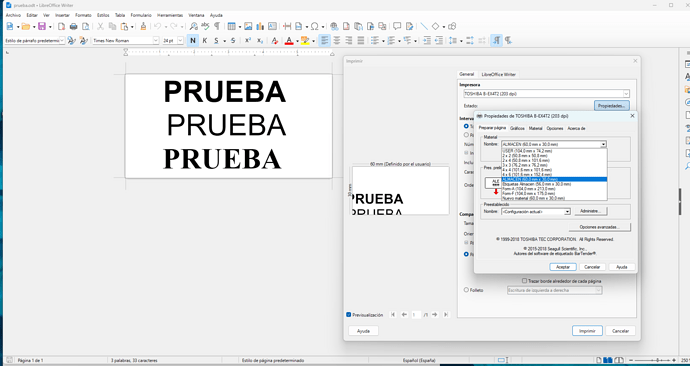Check Trazar borde alrededor de cada página
Viewport: 690px width, 366px height.
click(x=525, y=281)
